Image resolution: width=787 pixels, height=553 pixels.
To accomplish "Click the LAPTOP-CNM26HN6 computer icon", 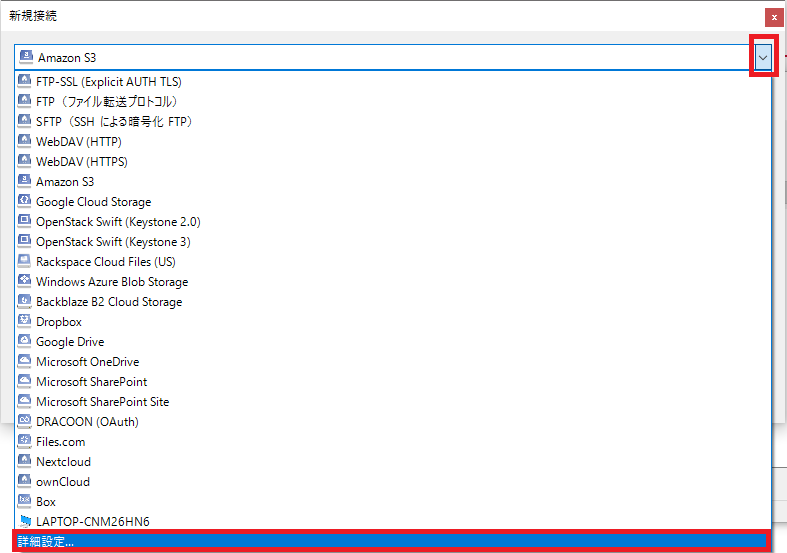I will pos(25,521).
